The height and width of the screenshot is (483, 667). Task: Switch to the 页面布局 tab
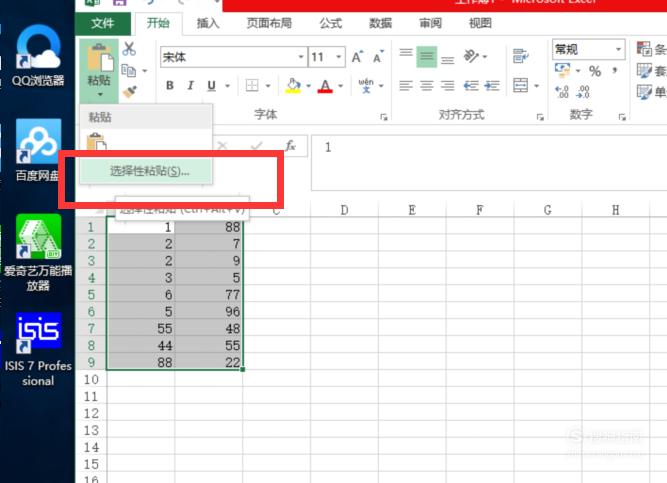[x=269, y=23]
